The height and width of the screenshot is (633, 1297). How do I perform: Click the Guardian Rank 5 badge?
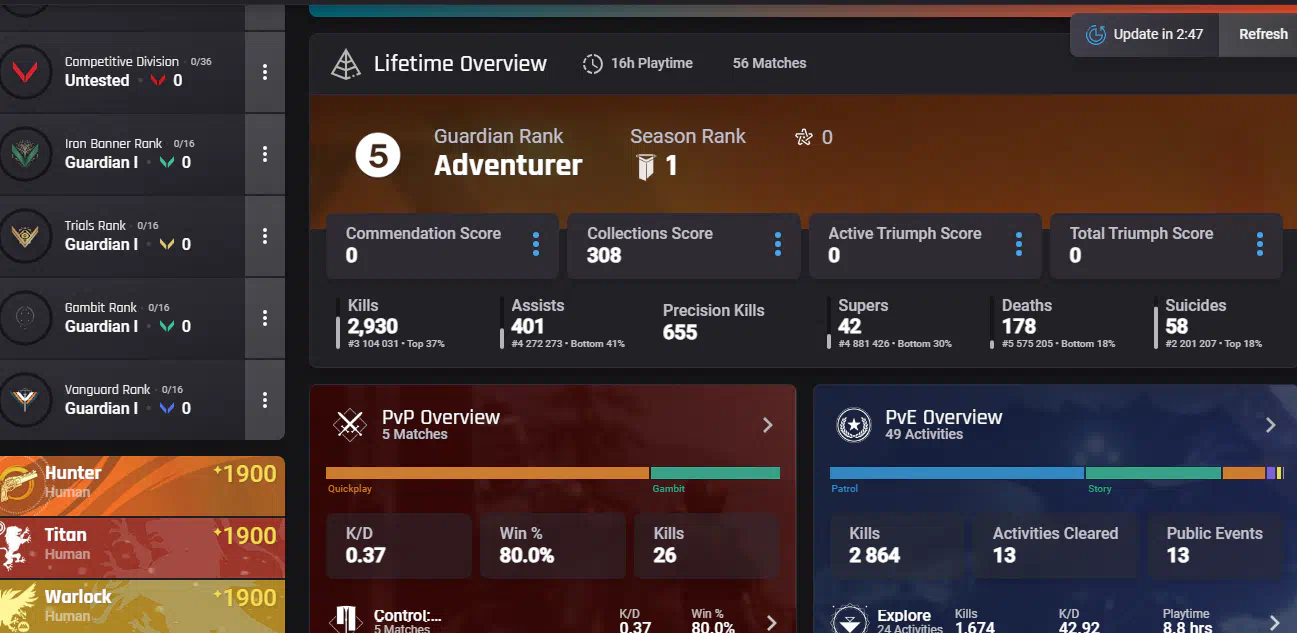point(378,157)
